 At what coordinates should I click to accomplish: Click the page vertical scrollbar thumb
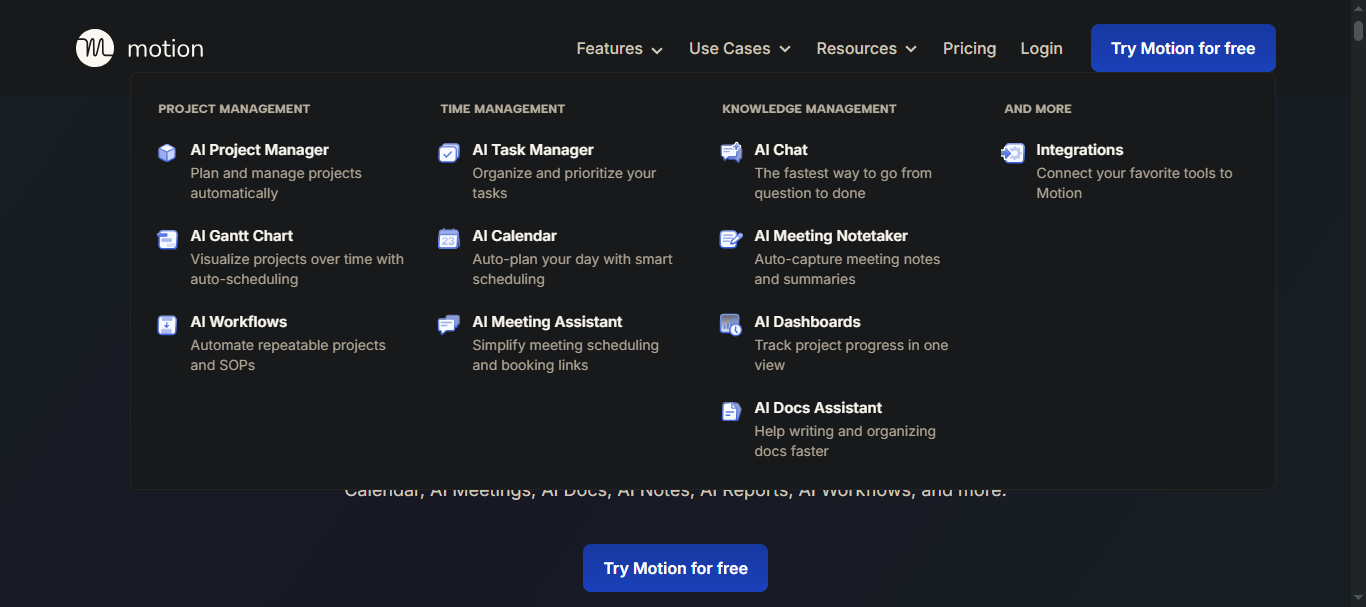tap(1358, 30)
